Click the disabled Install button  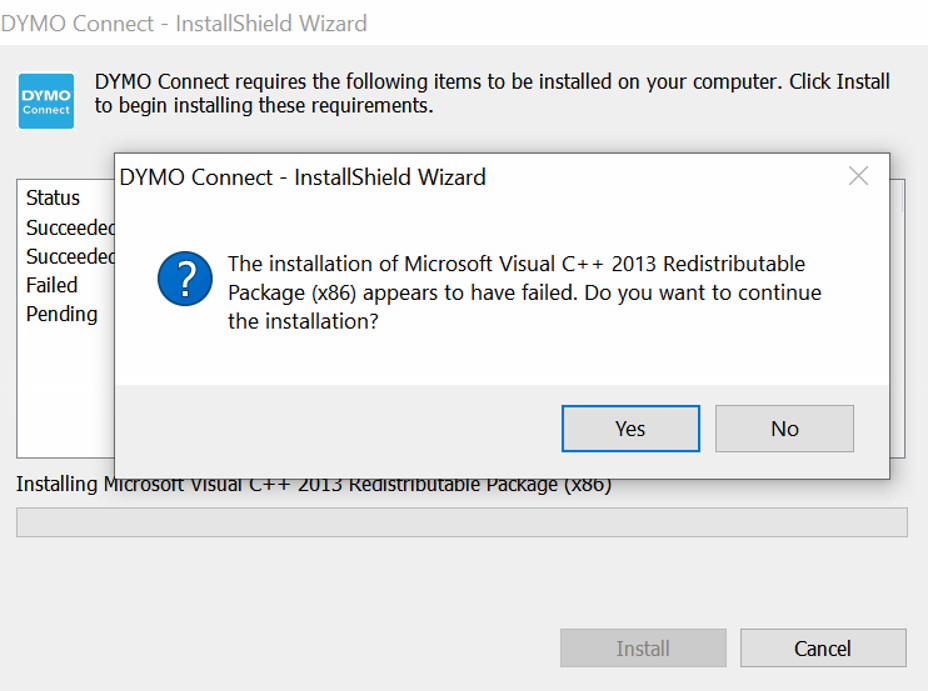click(642, 648)
